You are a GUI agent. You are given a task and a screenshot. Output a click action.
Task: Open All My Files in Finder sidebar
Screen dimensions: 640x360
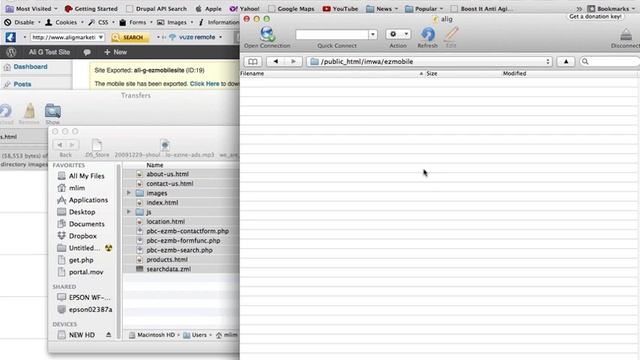coord(81,176)
